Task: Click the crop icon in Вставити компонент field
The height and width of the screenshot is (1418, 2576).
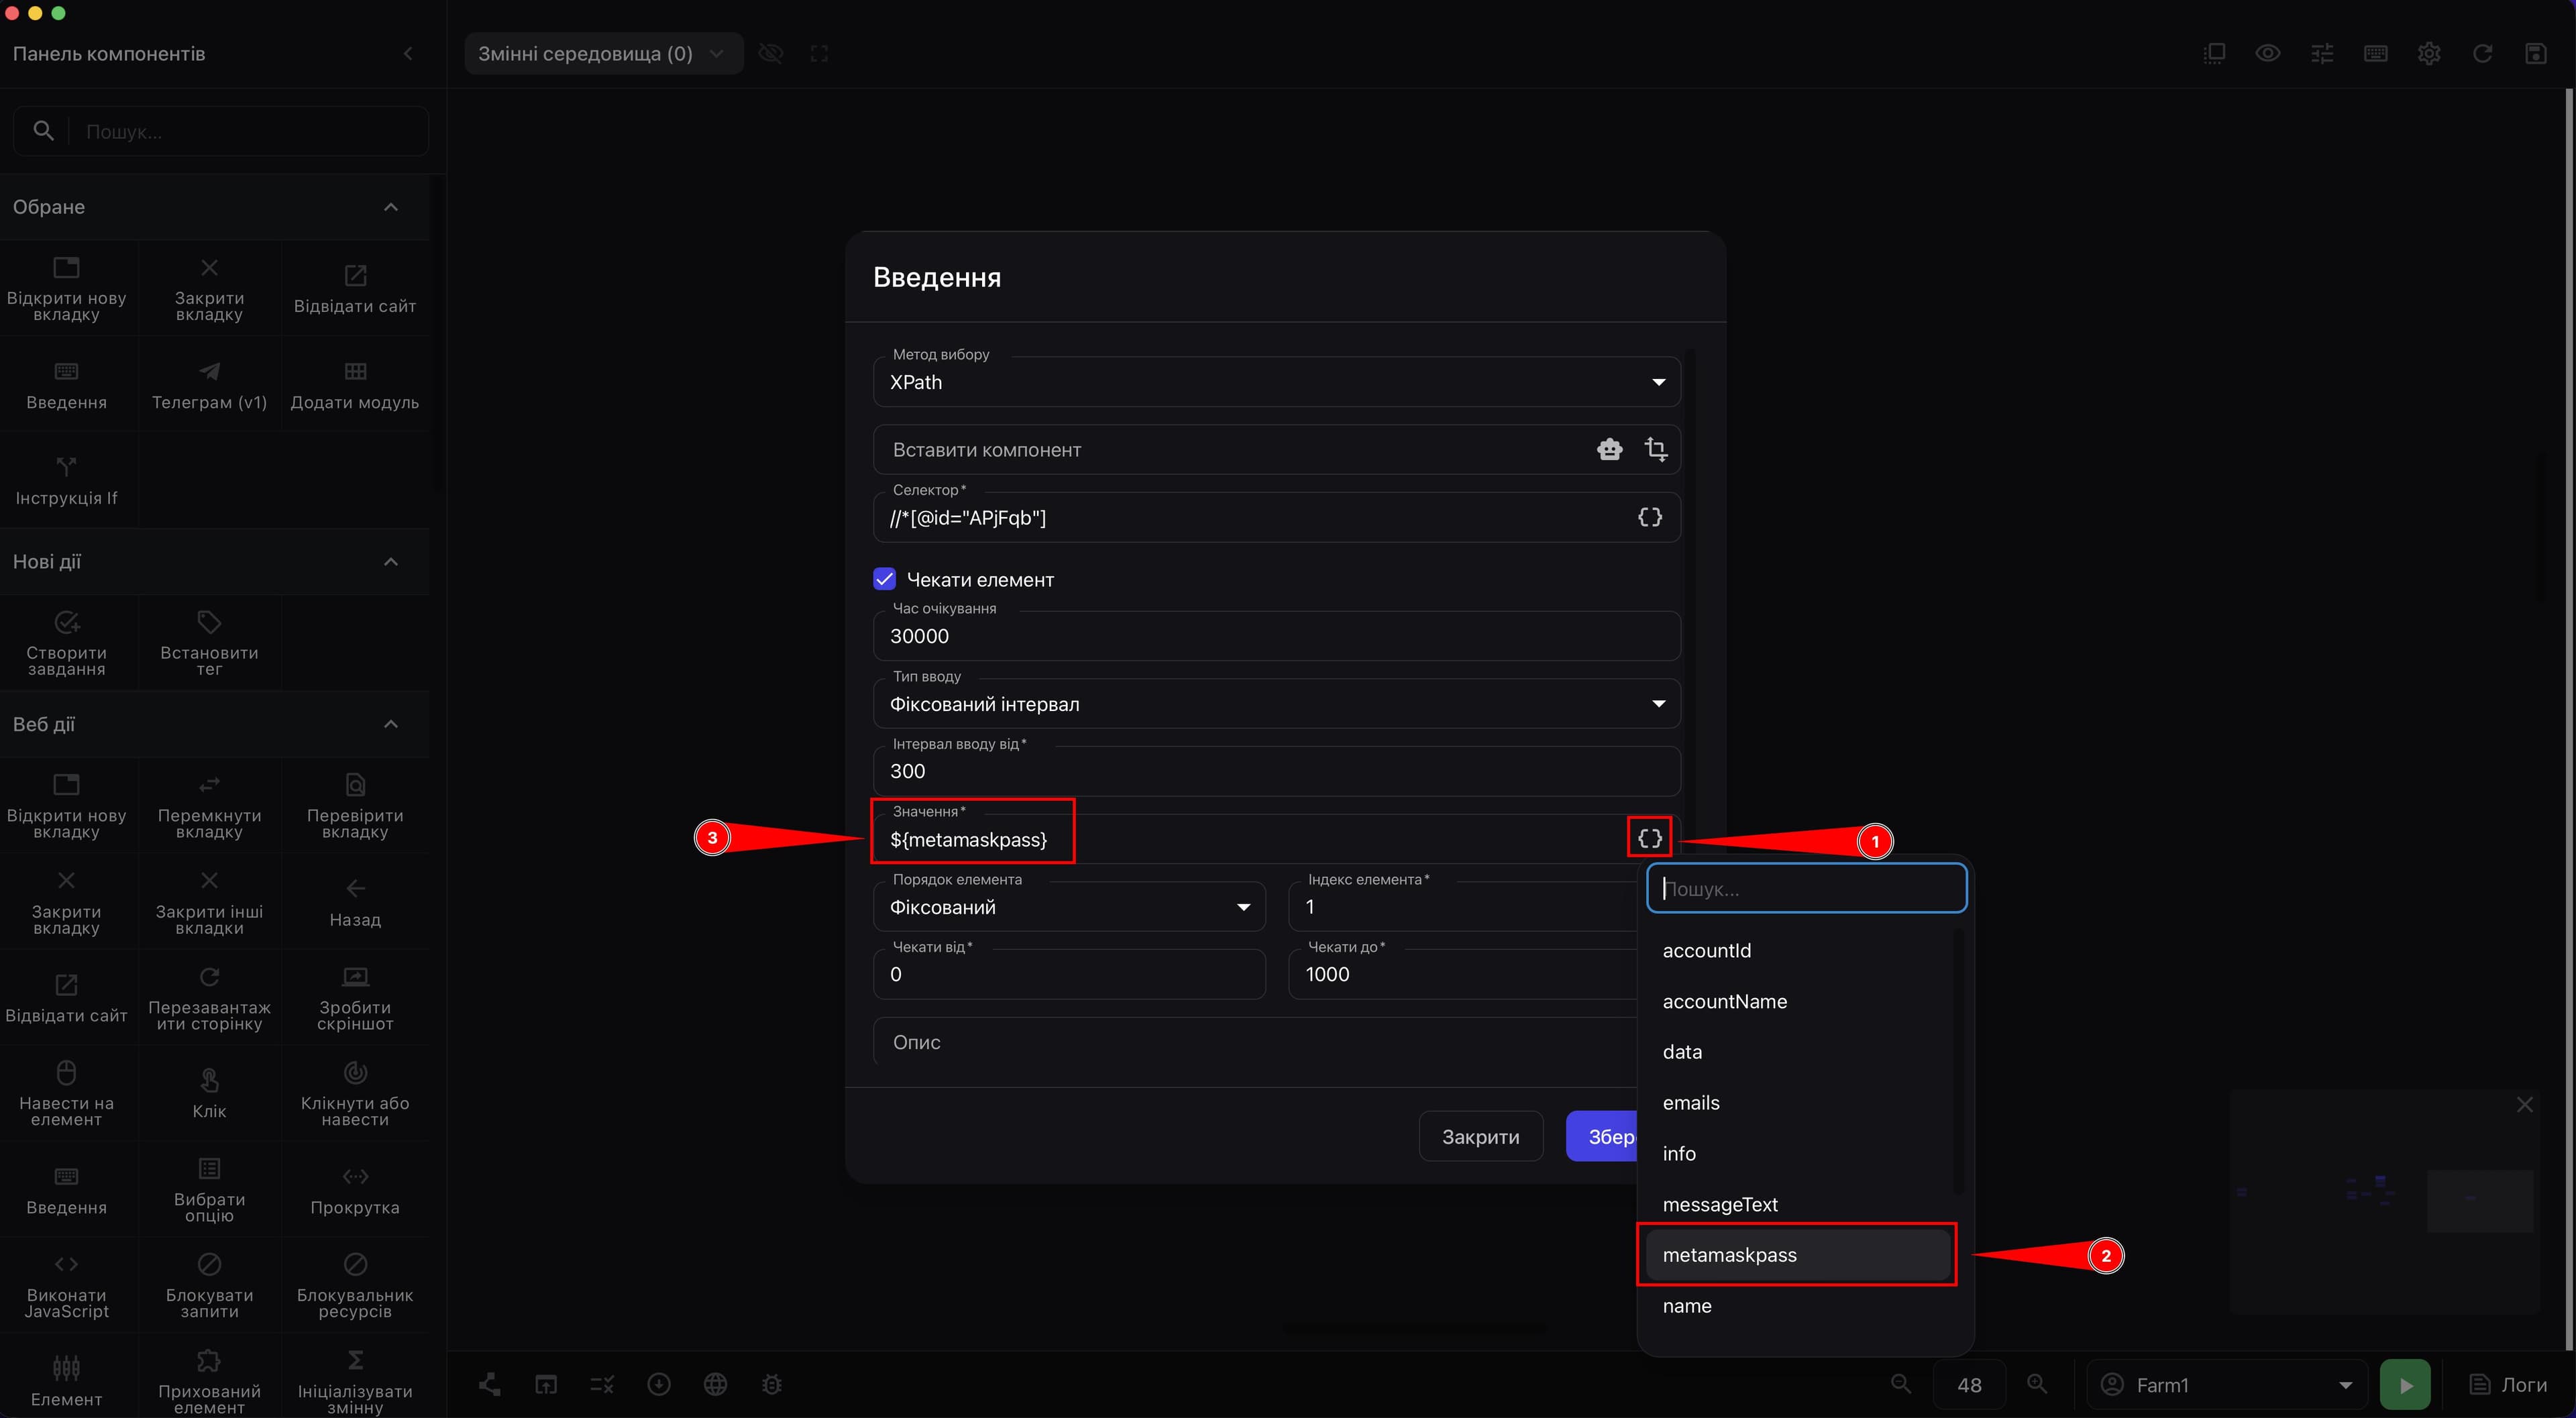Action: coord(1656,450)
